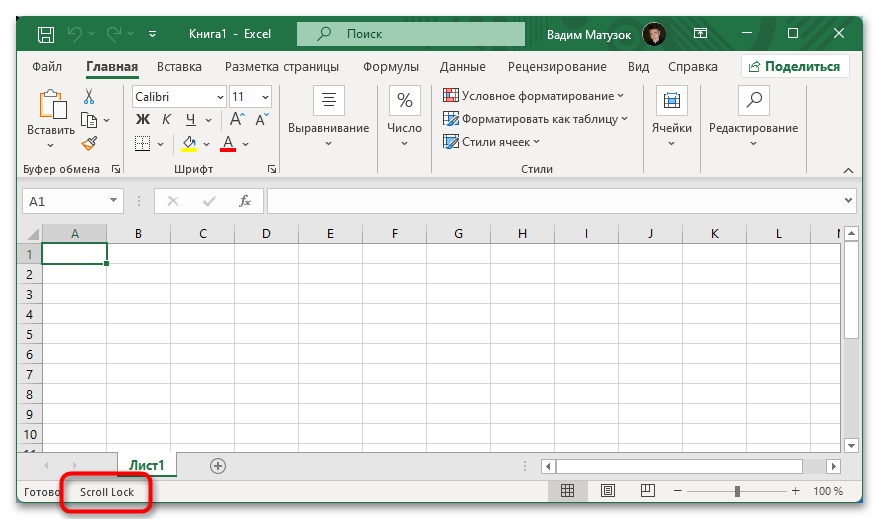Apply cell borders icon

[142, 143]
